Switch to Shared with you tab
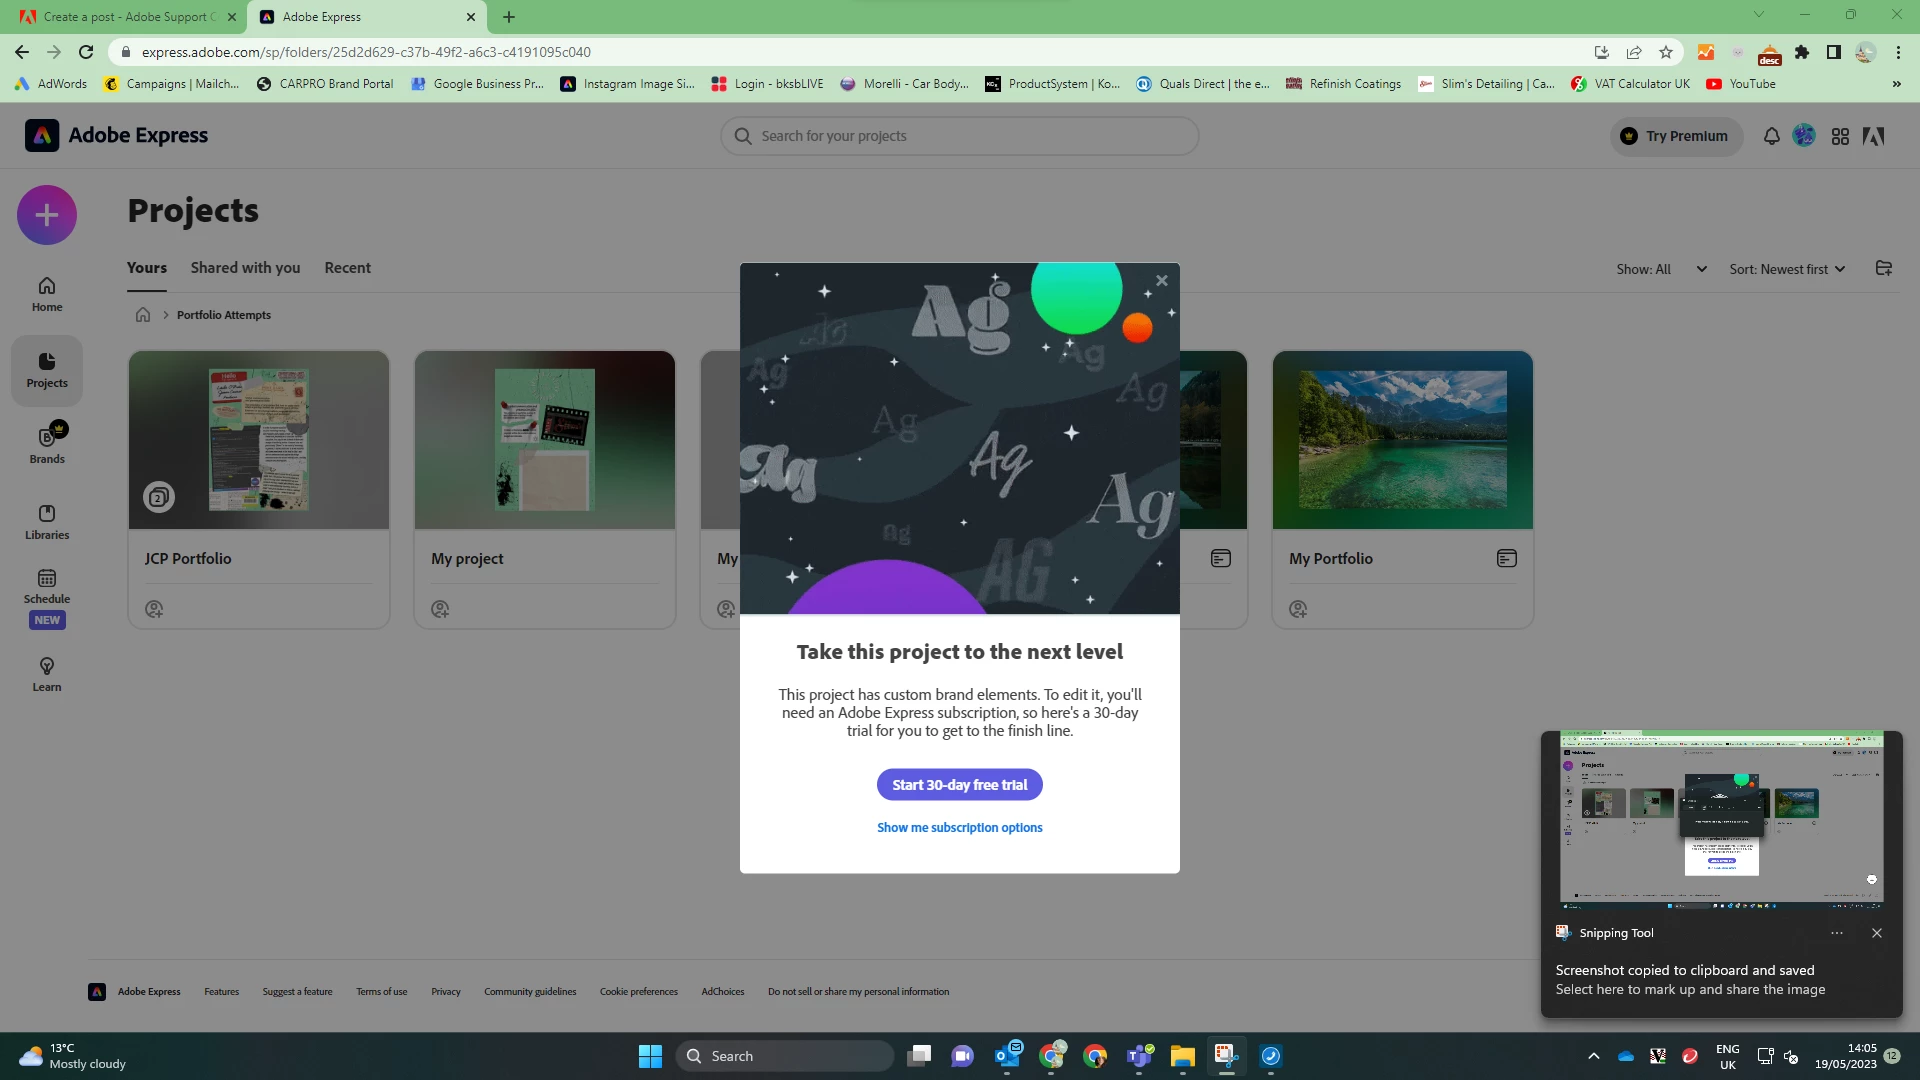This screenshot has width=1920, height=1080. 245,268
